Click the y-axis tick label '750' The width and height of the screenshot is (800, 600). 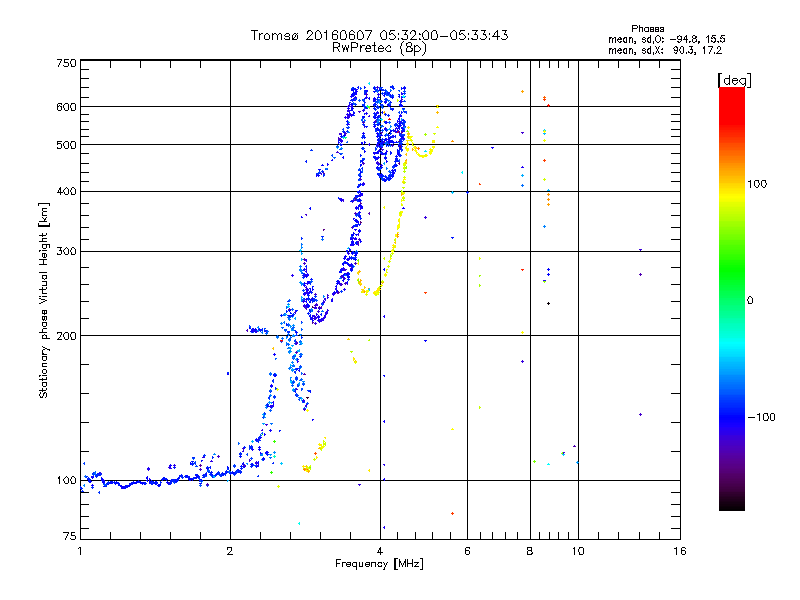67,63
